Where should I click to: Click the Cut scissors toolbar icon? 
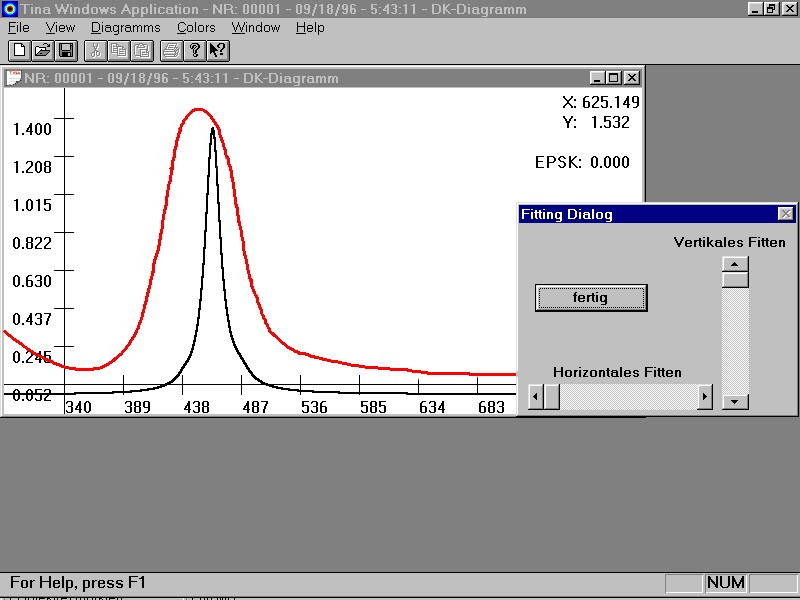[x=95, y=50]
